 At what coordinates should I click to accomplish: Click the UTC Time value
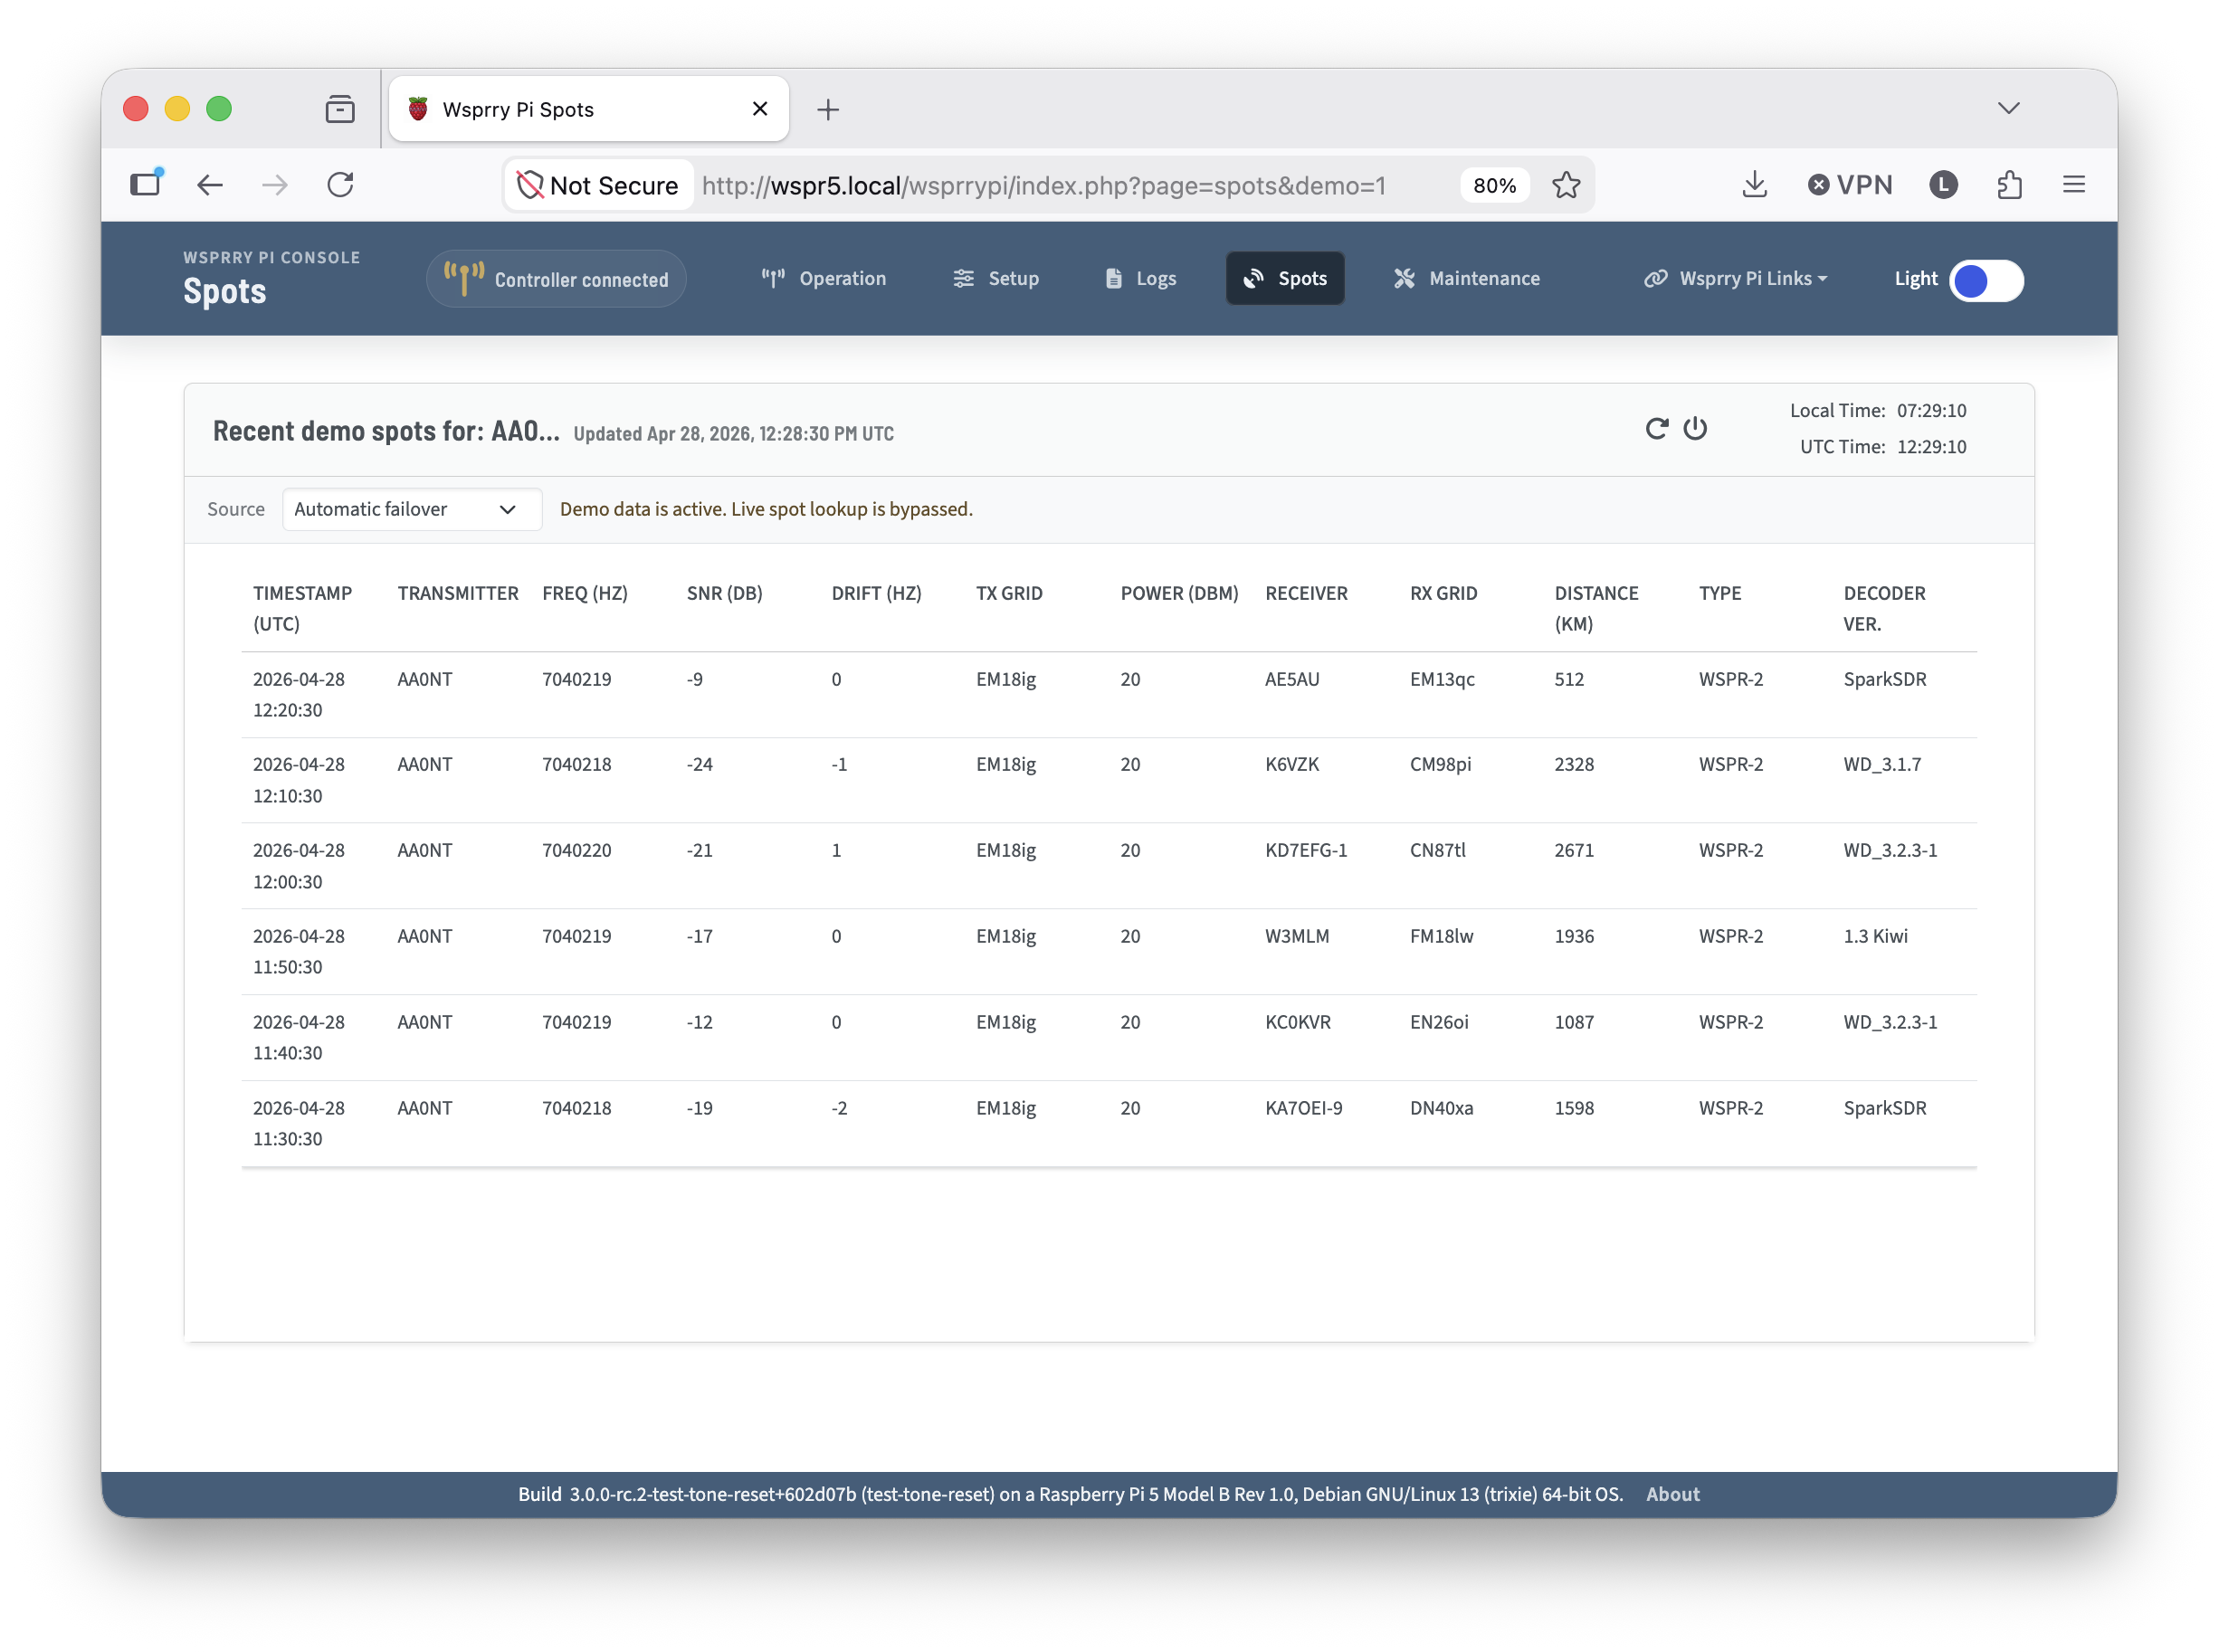pyautogui.click(x=1931, y=447)
